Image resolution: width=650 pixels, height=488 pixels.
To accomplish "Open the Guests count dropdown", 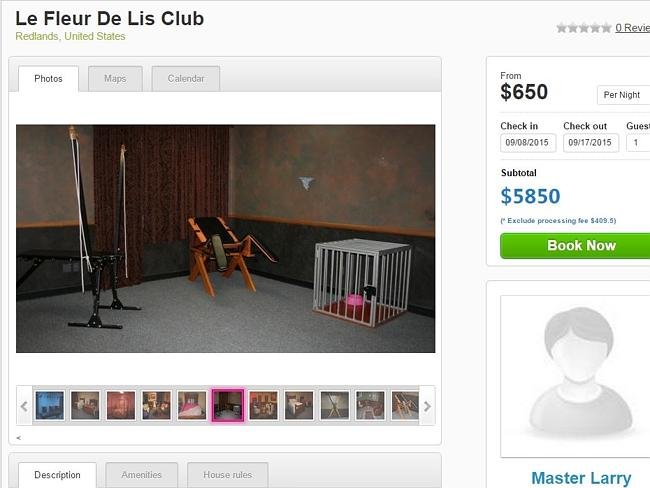I will click(638, 143).
